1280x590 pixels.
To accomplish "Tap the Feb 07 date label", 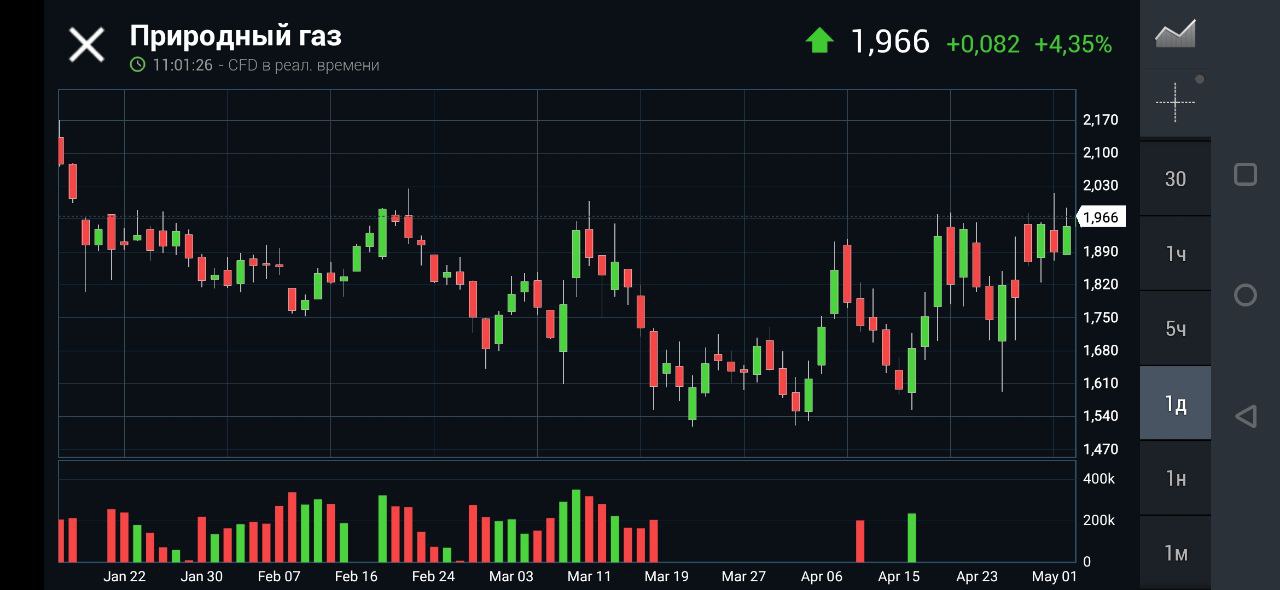I will click(x=279, y=576).
